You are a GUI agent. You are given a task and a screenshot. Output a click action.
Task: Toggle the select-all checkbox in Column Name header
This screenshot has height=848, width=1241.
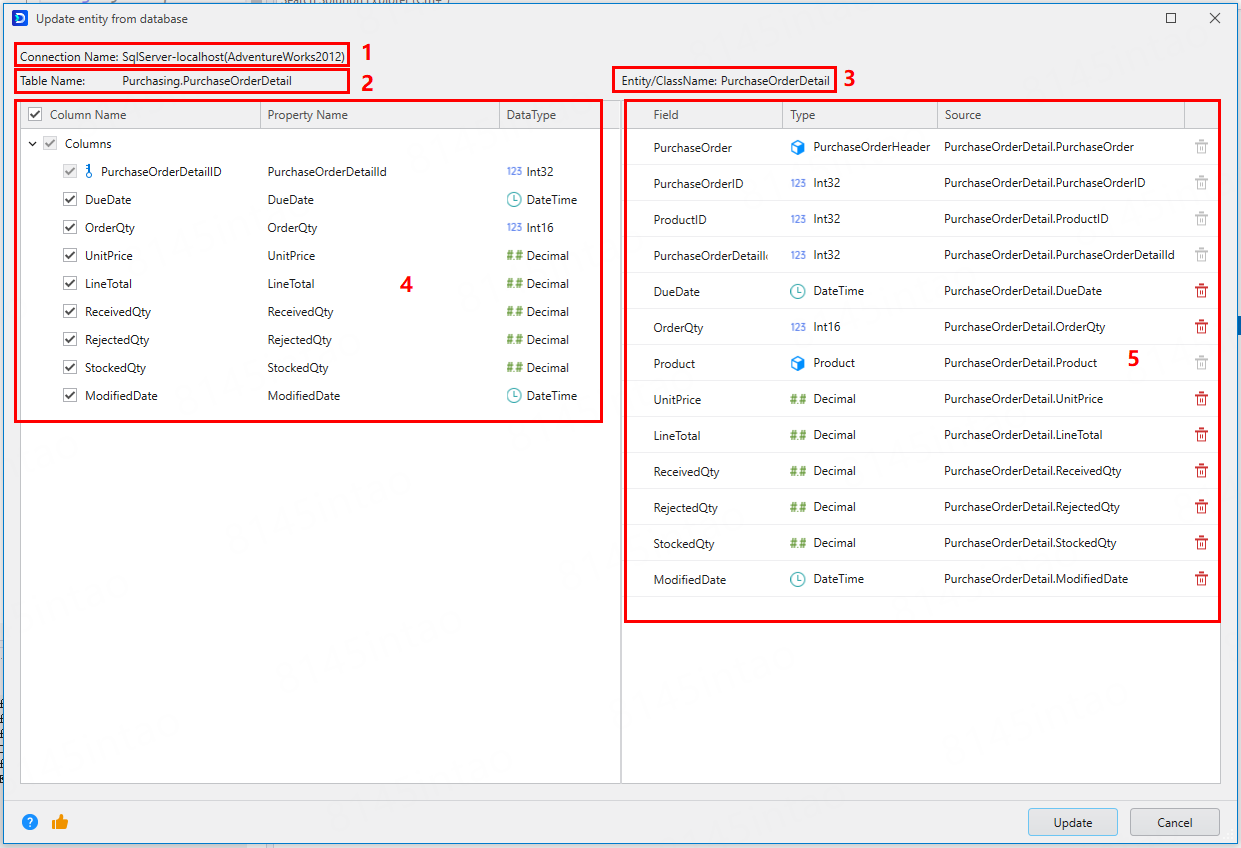[35, 115]
